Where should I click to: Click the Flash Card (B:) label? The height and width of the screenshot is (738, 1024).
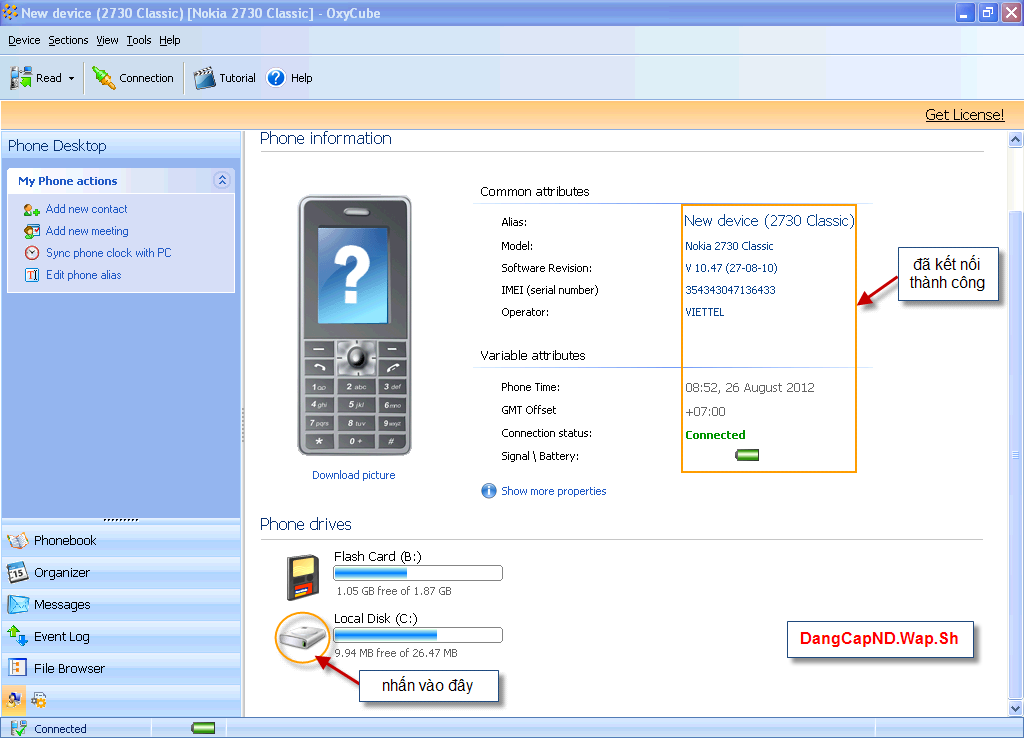point(377,556)
